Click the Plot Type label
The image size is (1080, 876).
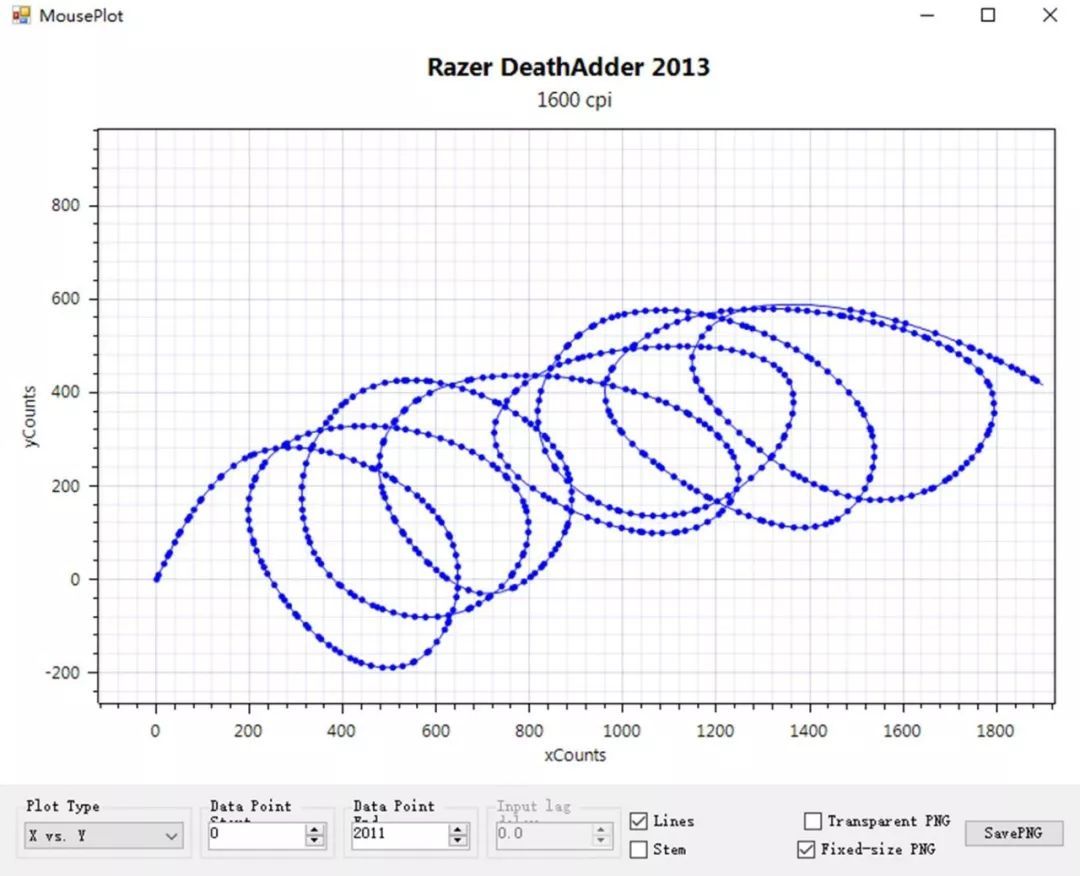(x=63, y=806)
